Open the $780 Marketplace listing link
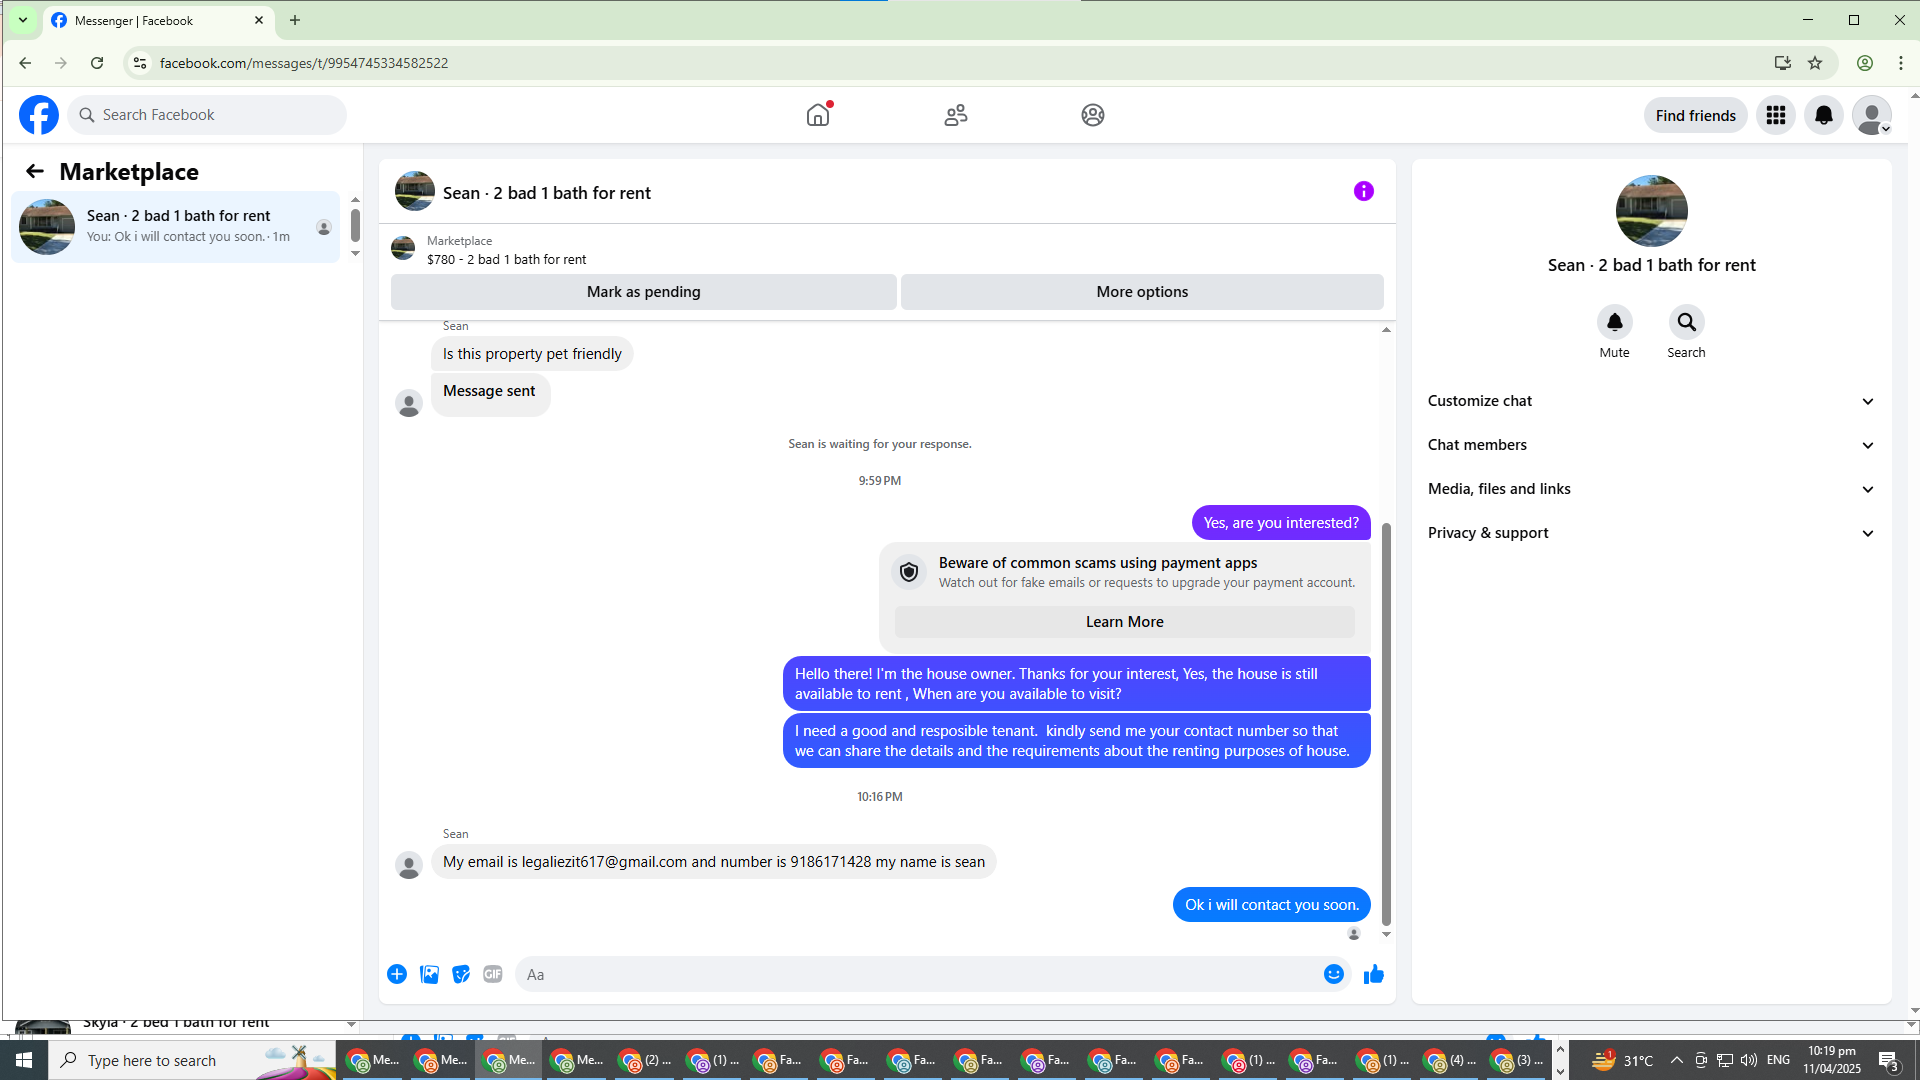Image resolution: width=1920 pixels, height=1080 pixels. pos(506,259)
